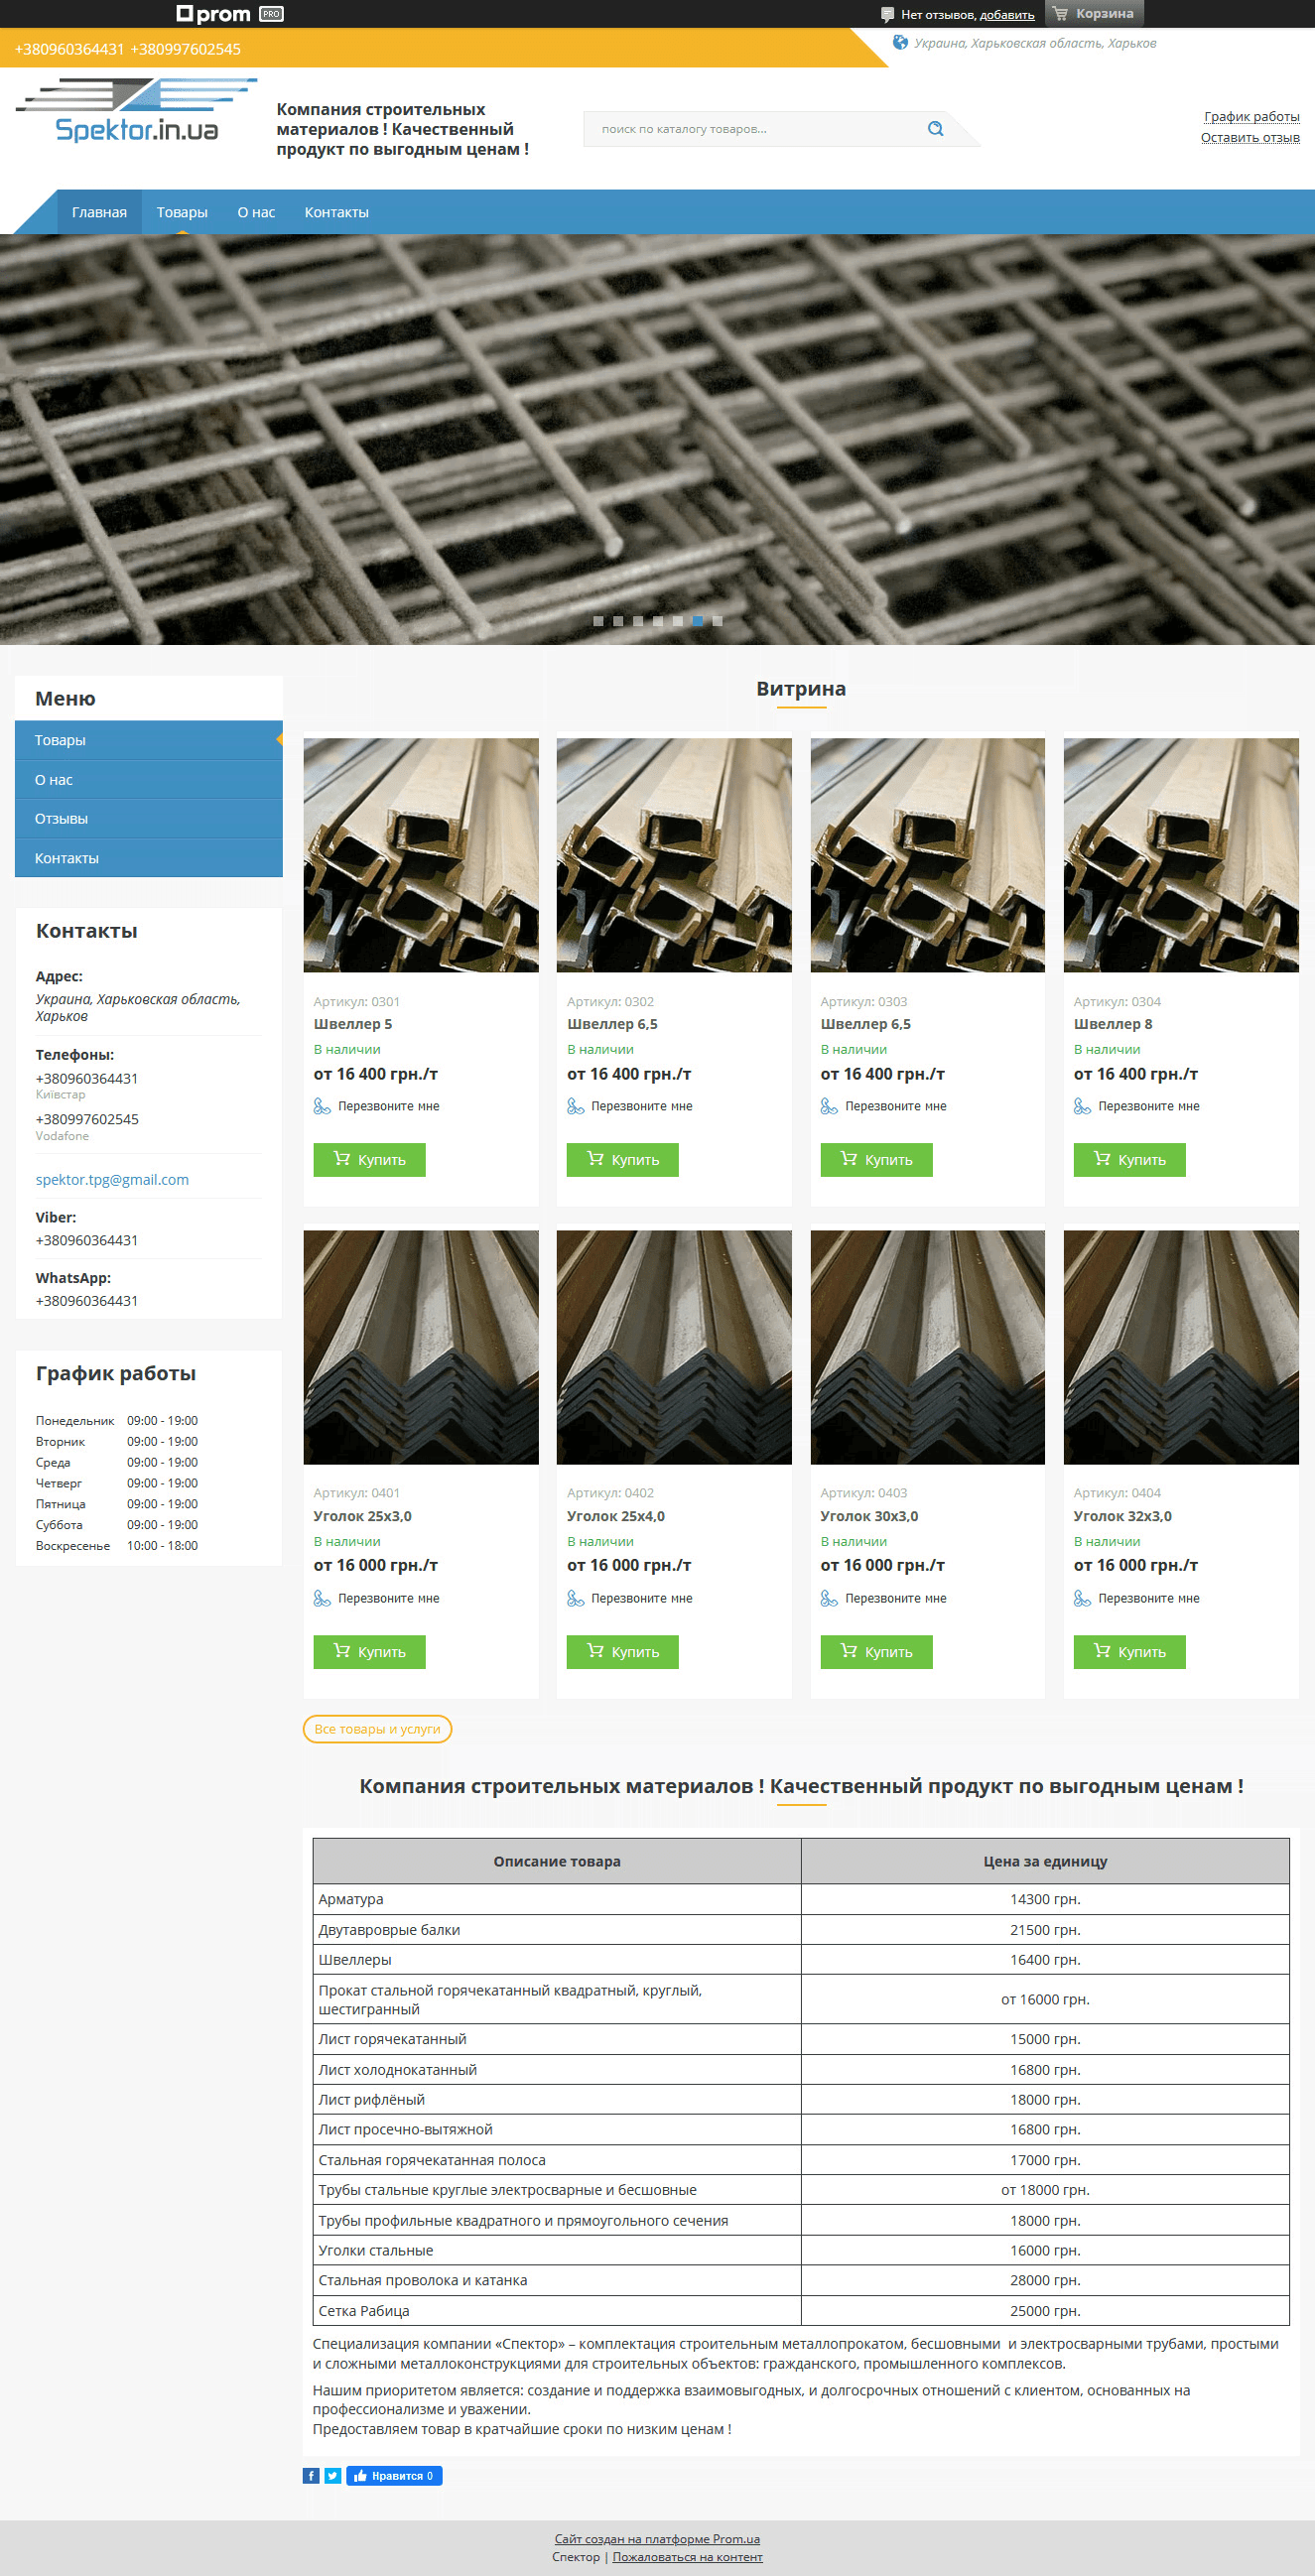Click the Spektor.in.ua site logo
This screenshot has height=2576, width=1315.
point(136,111)
